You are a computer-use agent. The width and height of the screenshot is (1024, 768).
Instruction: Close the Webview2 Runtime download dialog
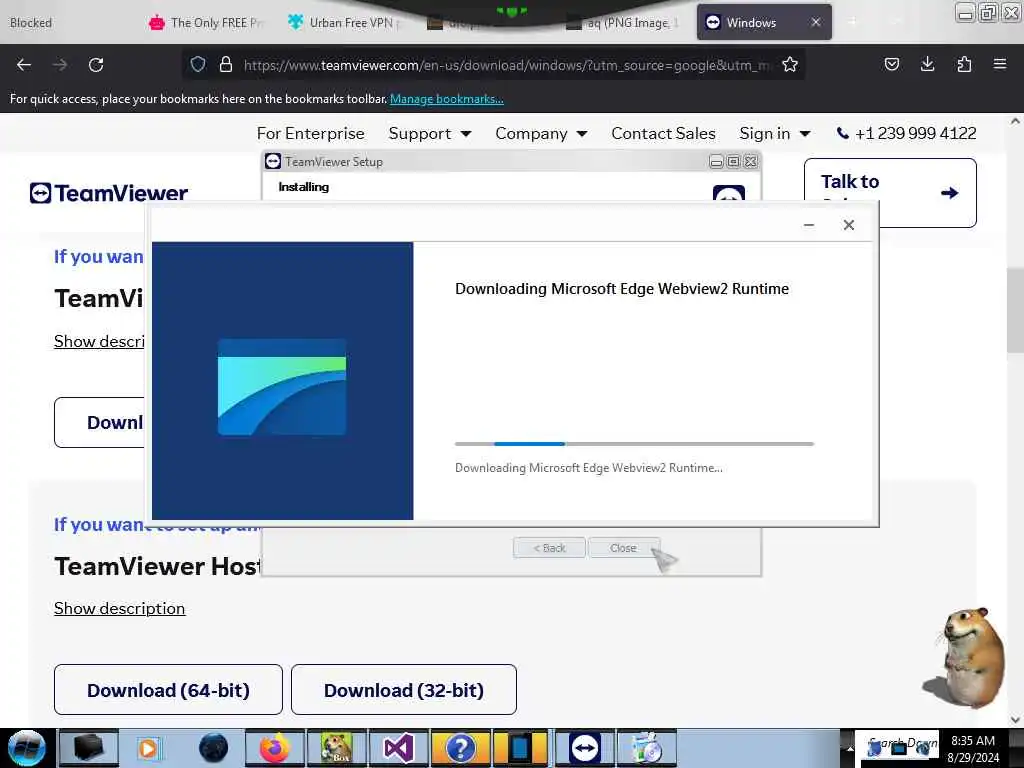[x=848, y=225]
